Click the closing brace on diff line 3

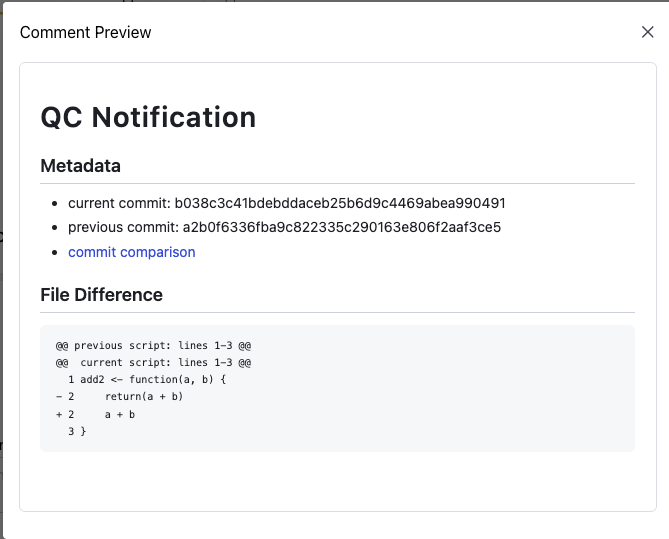84,431
